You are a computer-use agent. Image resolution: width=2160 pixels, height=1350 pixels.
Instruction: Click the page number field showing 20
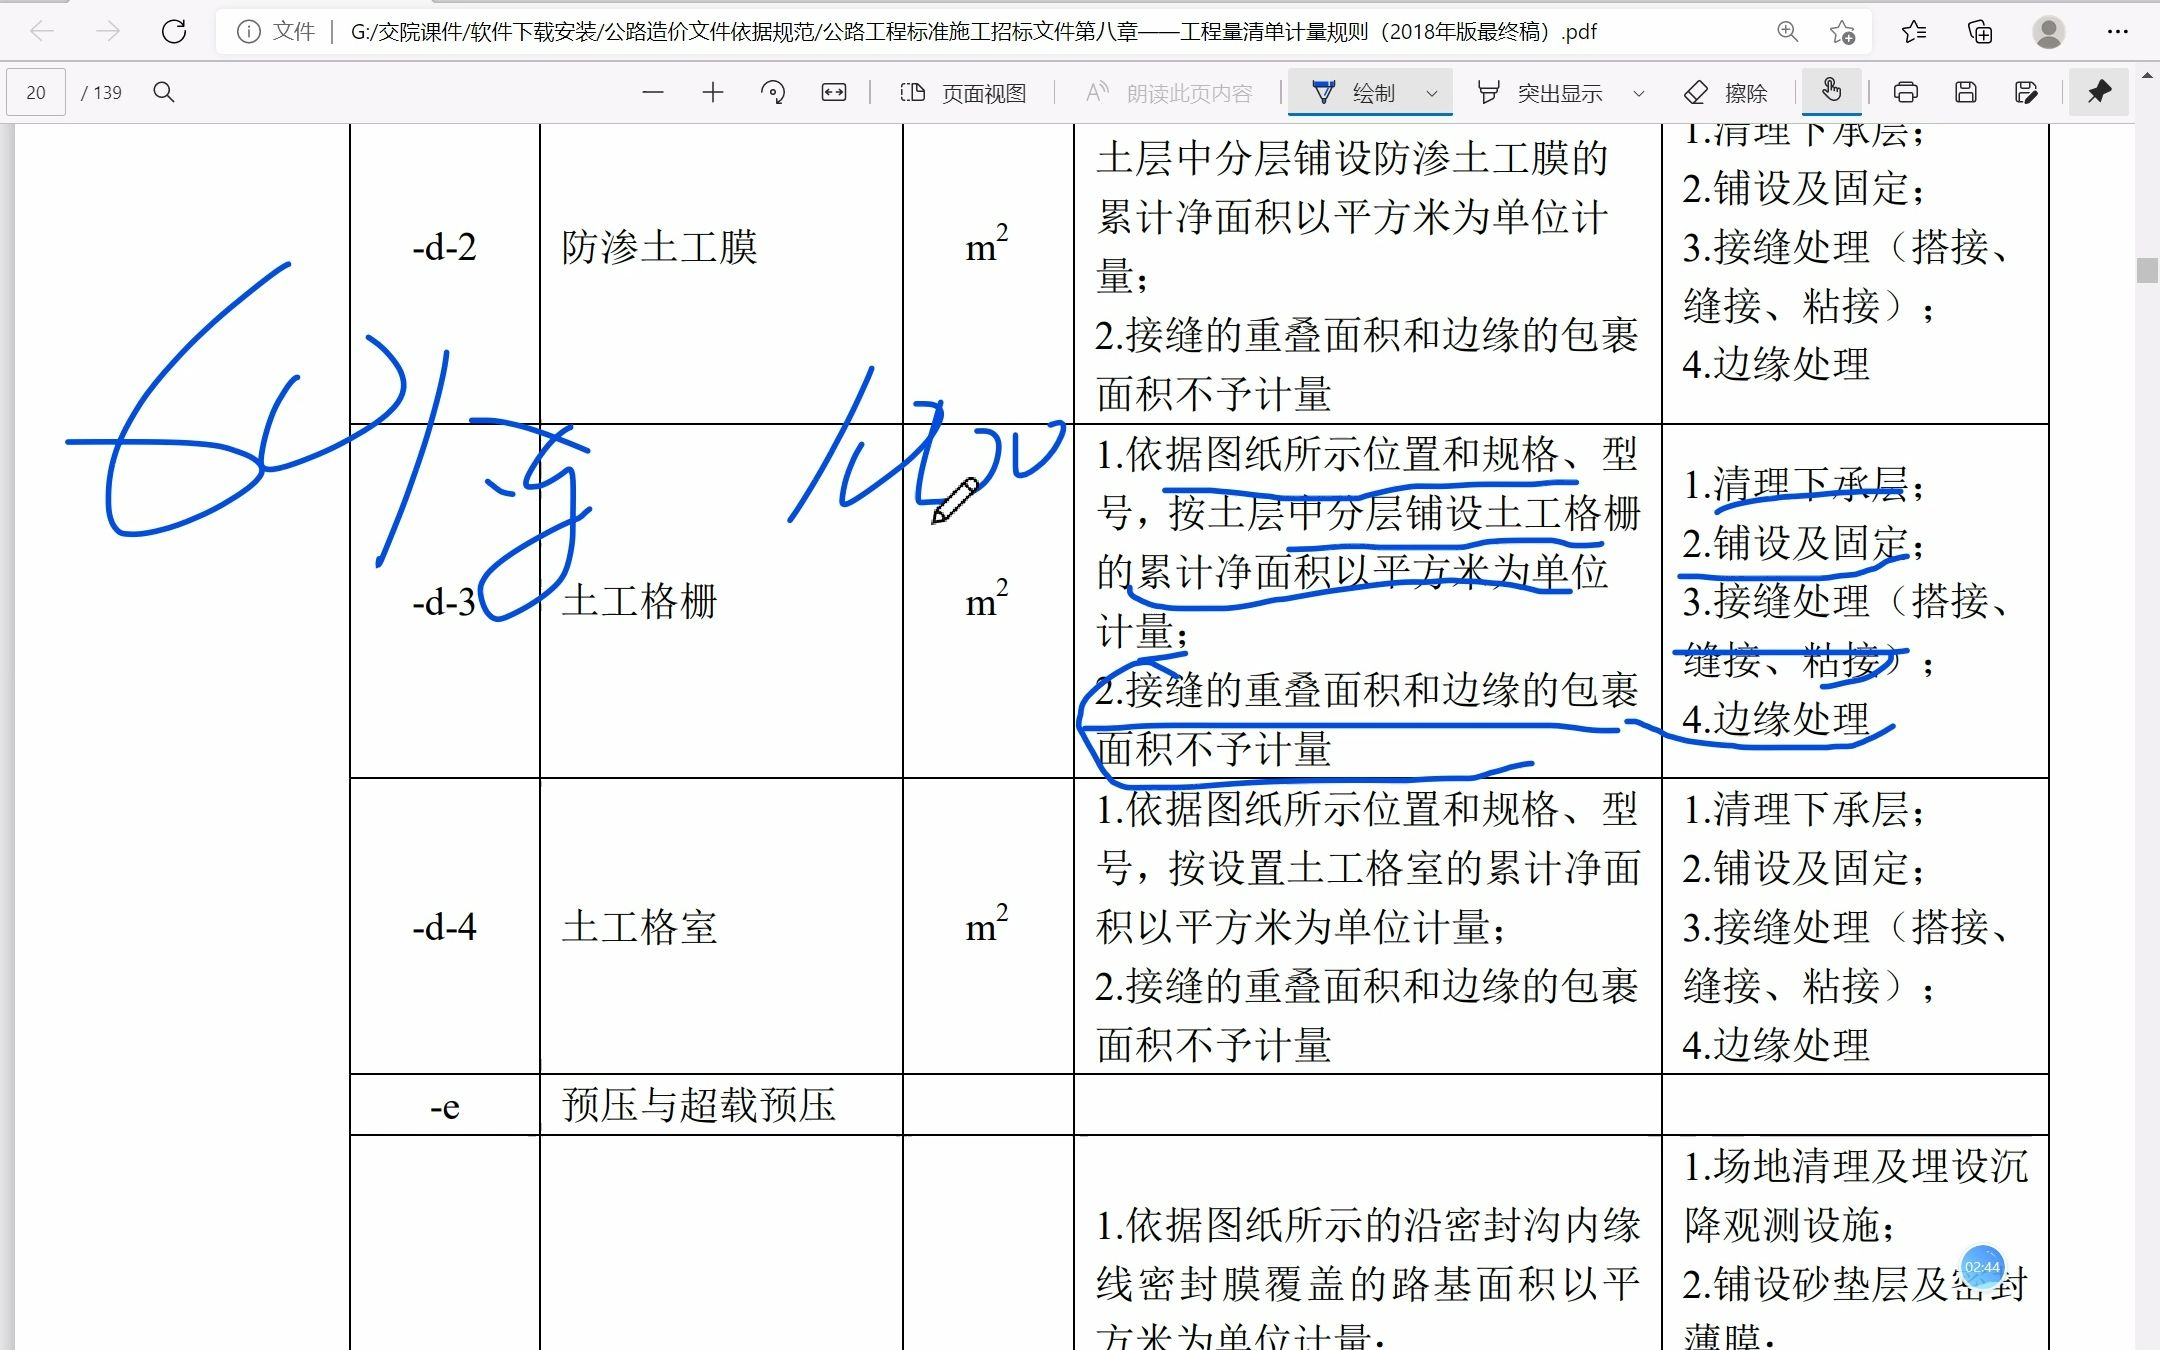36,93
